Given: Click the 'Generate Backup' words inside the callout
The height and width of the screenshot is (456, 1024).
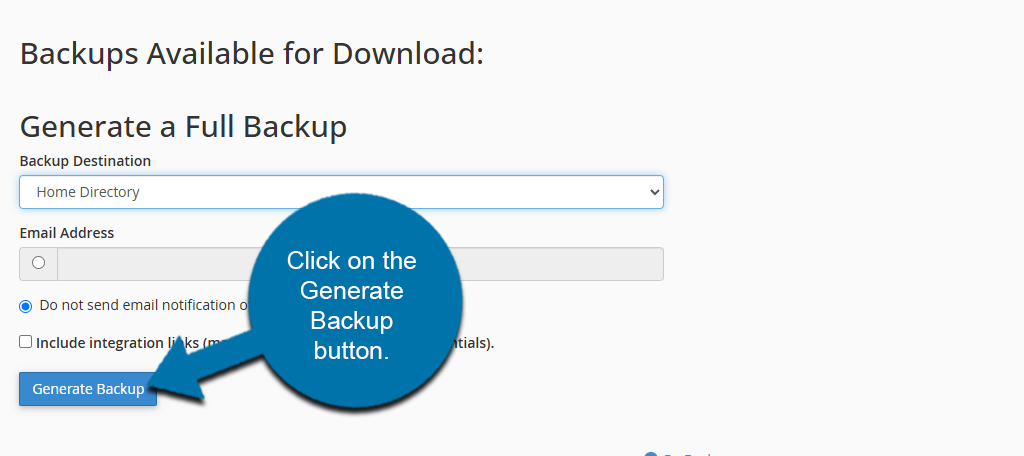Looking at the screenshot, I should click(x=351, y=305).
